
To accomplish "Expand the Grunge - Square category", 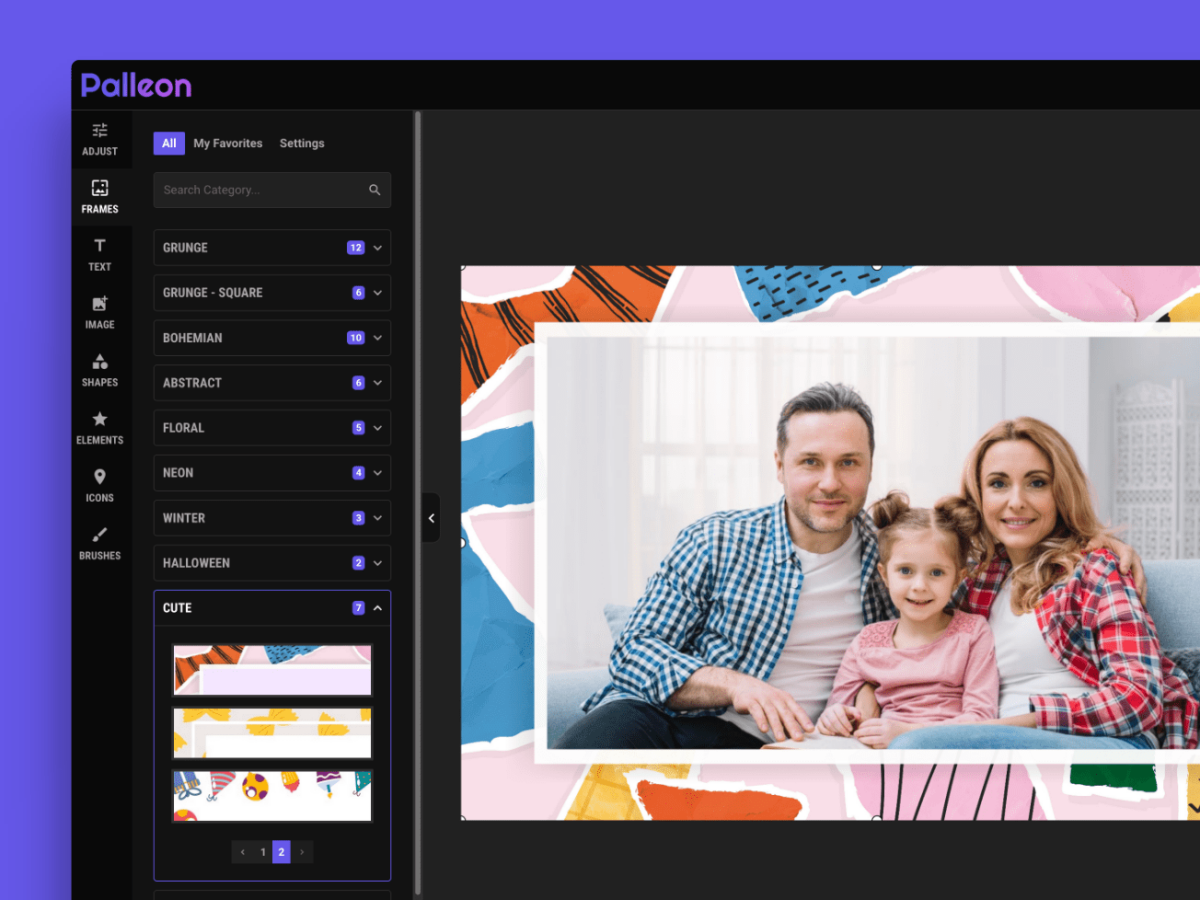I will pyautogui.click(x=272, y=293).
